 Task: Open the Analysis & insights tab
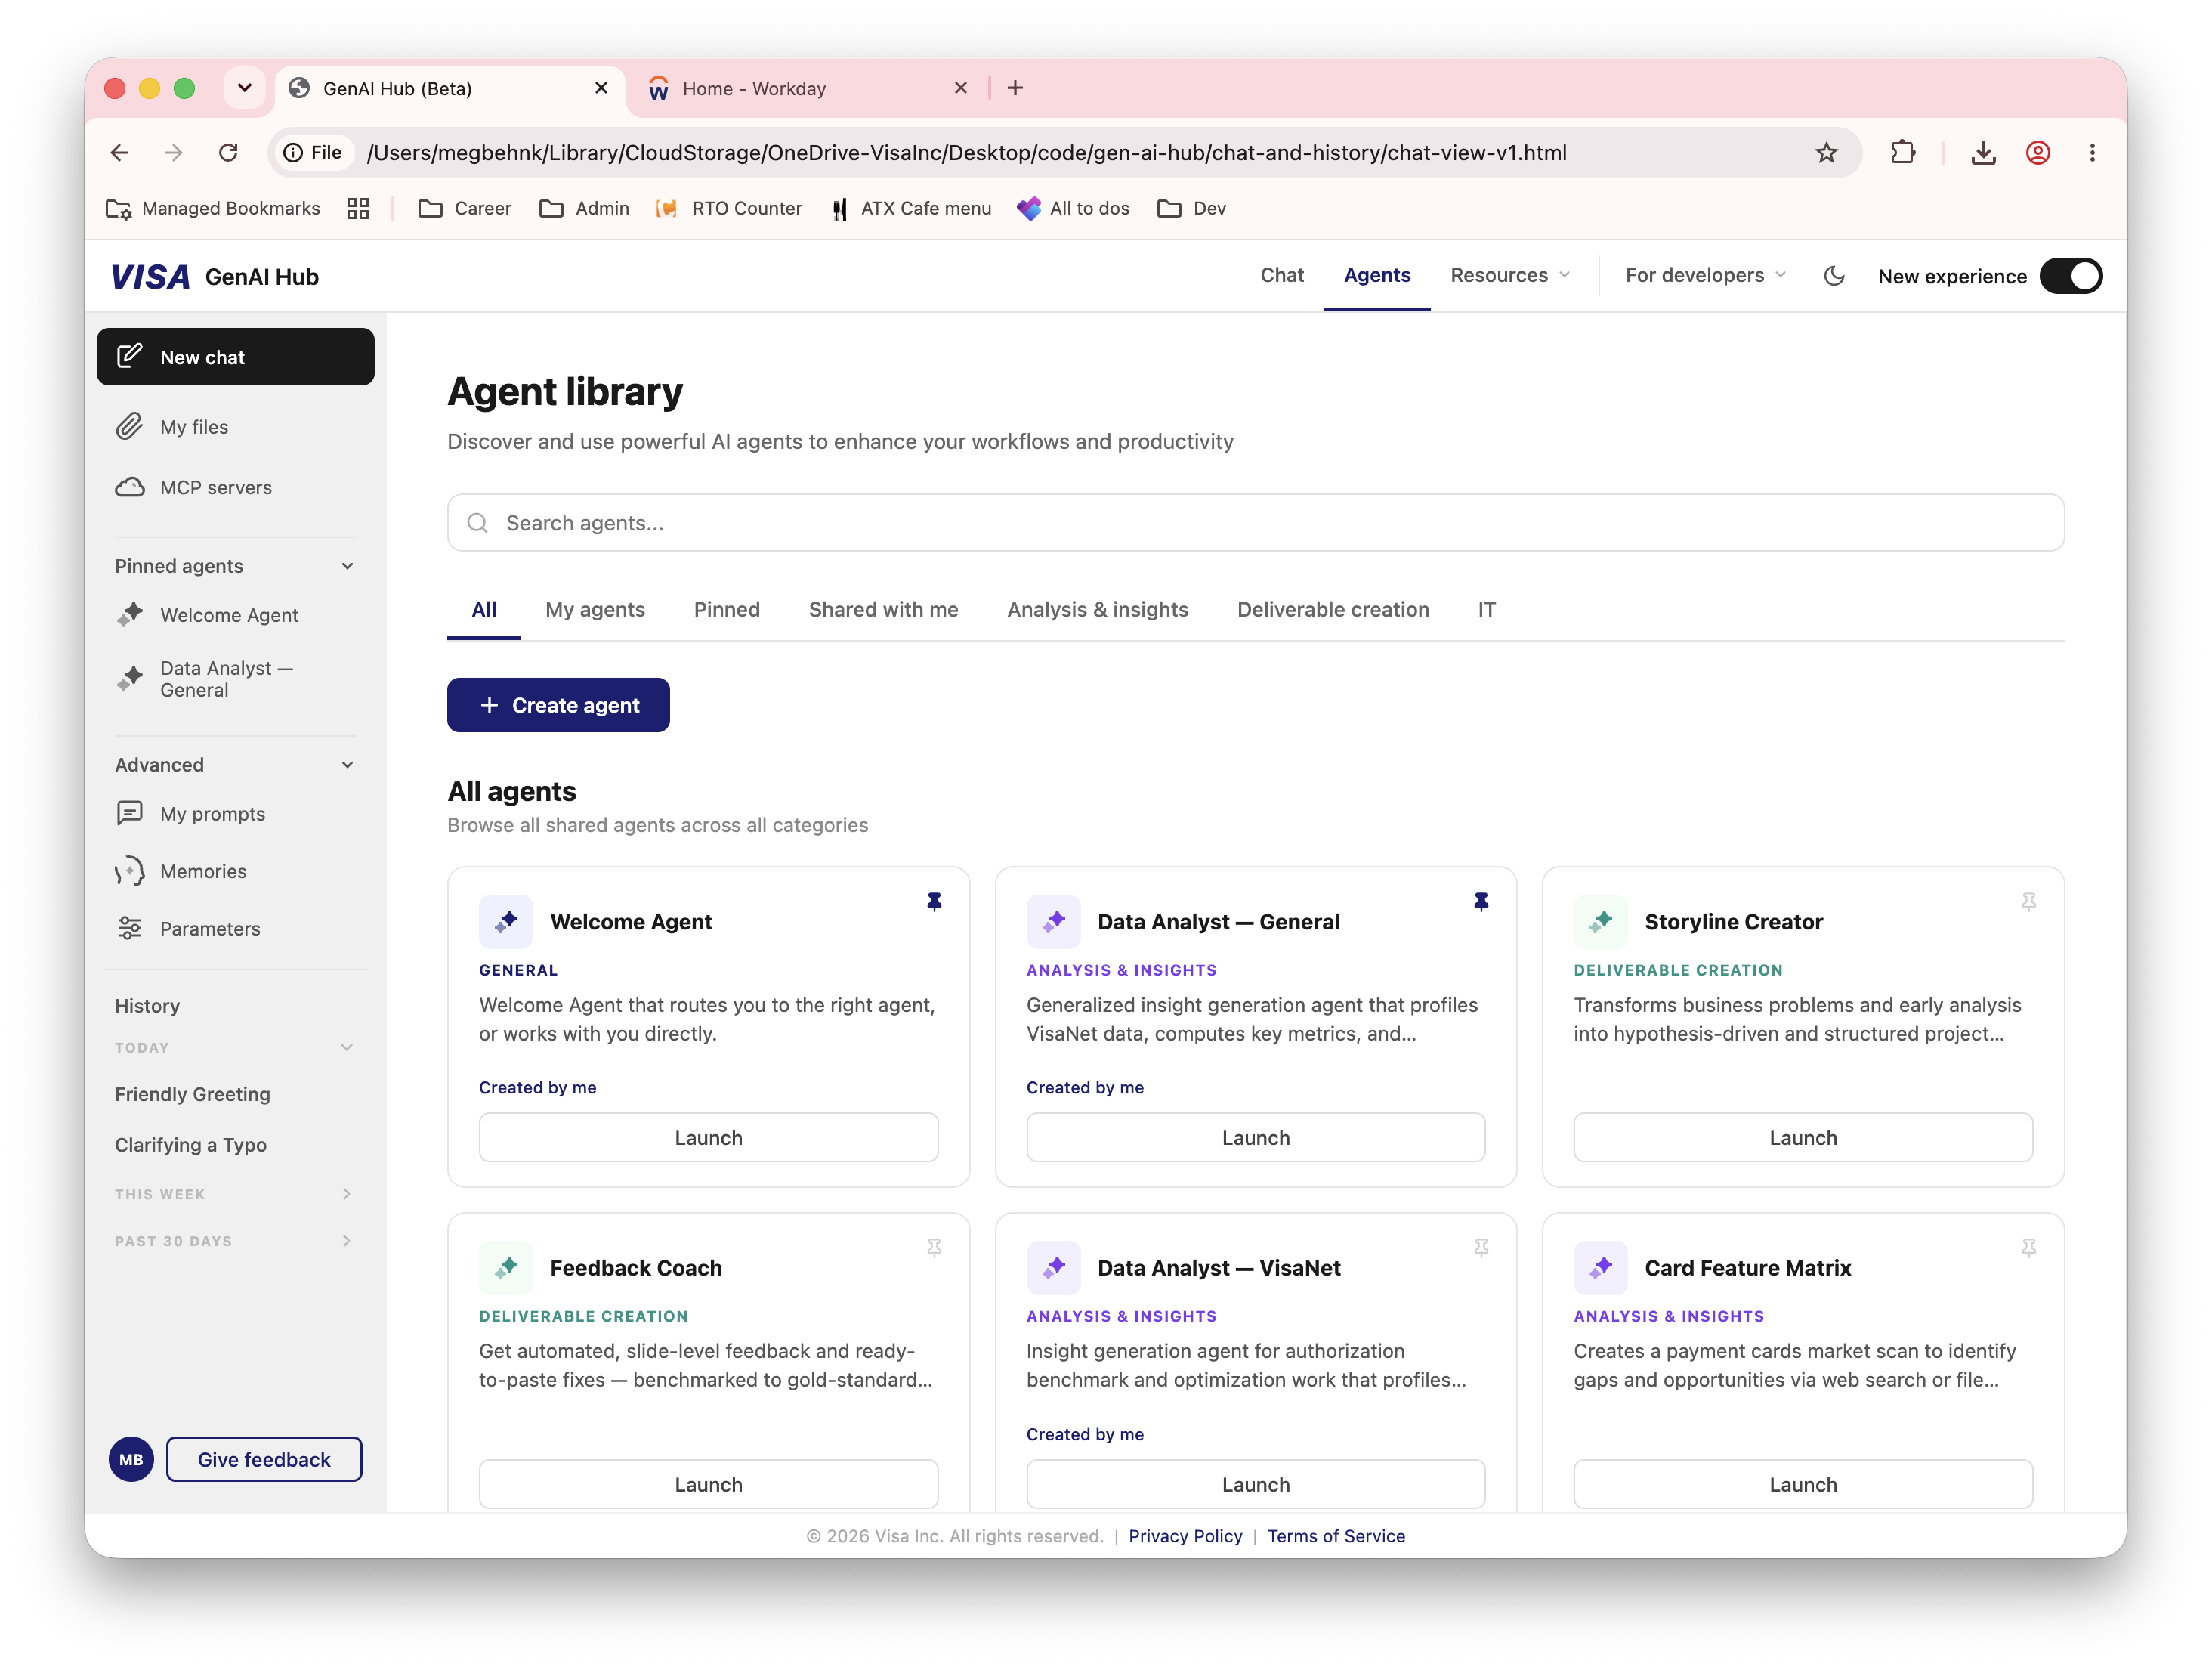(1097, 609)
